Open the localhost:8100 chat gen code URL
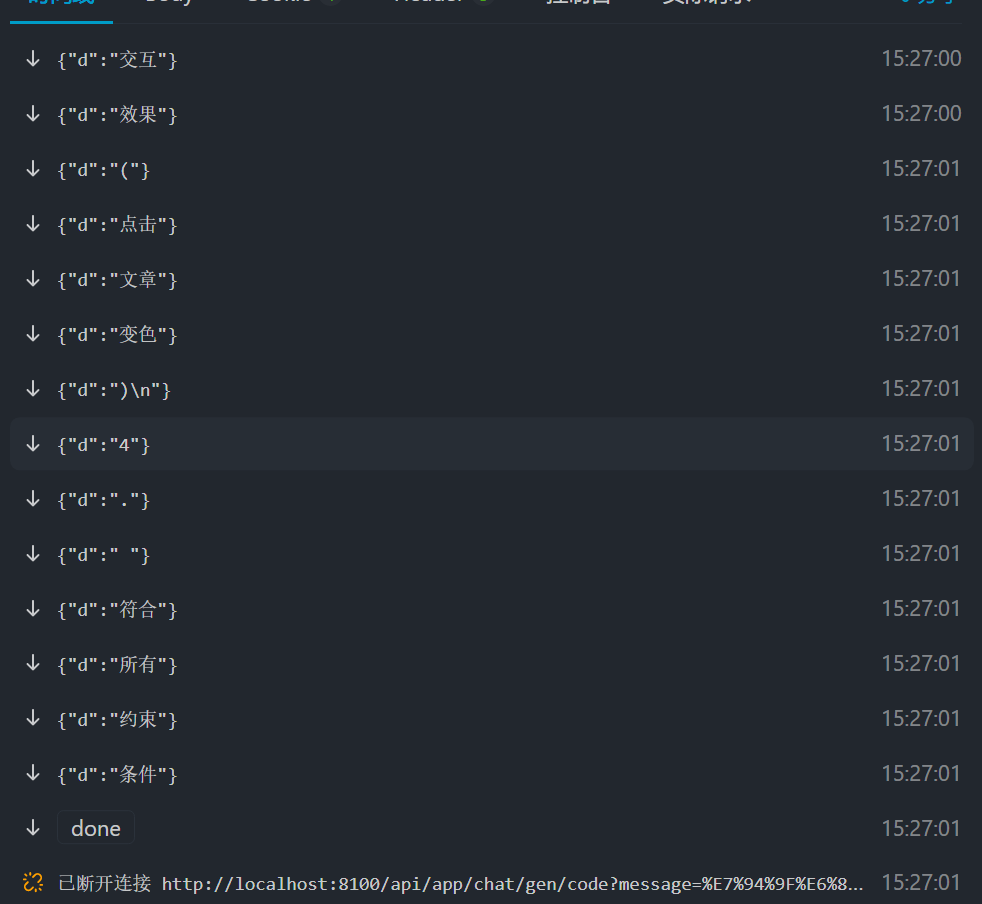 pyautogui.click(x=512, y=883)
